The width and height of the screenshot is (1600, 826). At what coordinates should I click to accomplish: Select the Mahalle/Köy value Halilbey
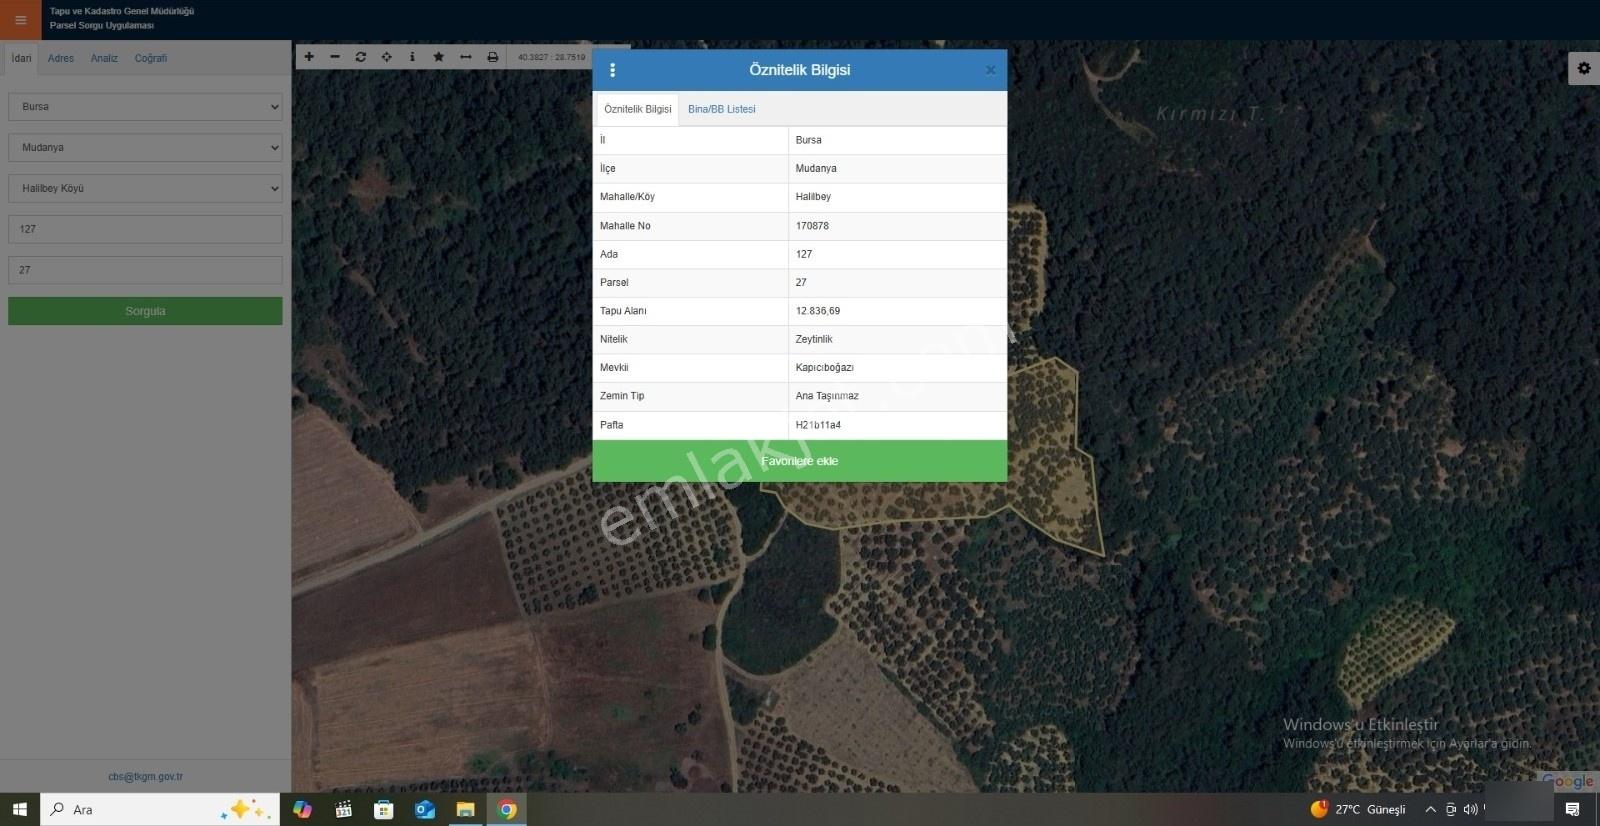(813, 197)
